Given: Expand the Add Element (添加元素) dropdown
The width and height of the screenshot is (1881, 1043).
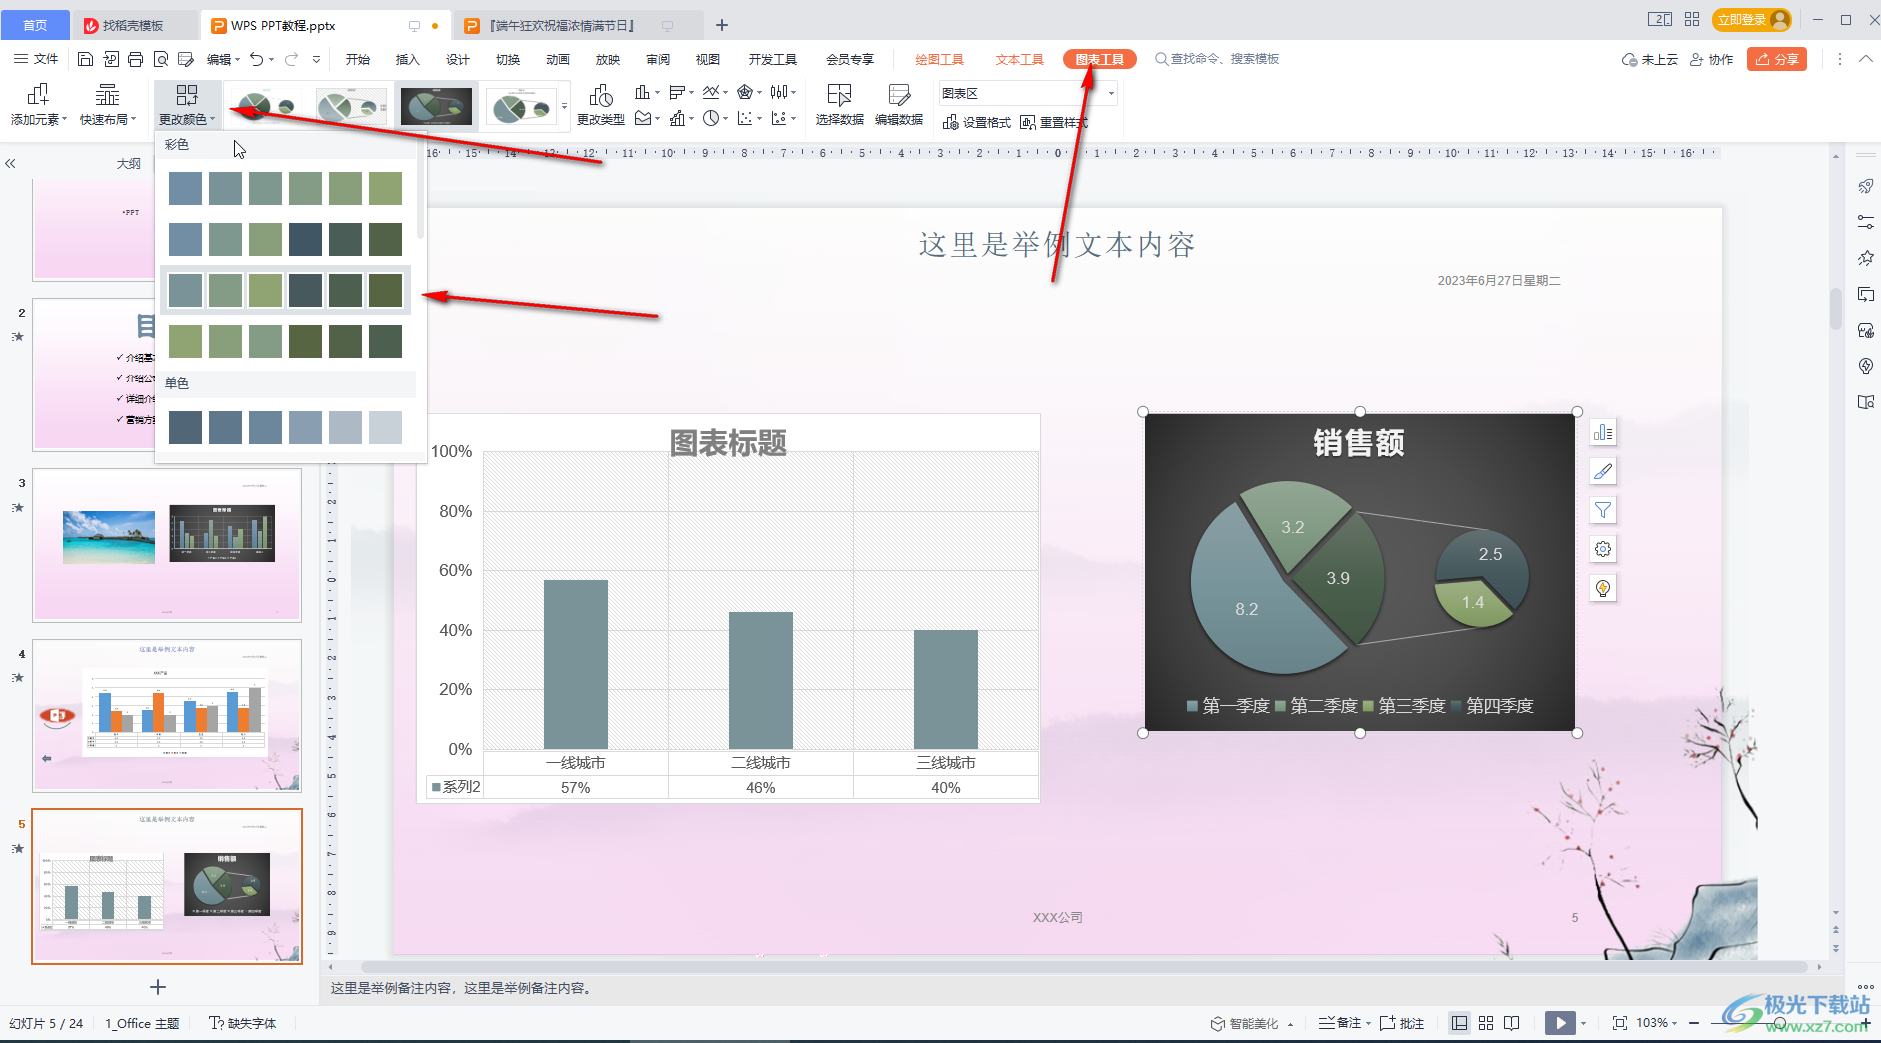Looking at the screenshot, I should tap(39, 105).
